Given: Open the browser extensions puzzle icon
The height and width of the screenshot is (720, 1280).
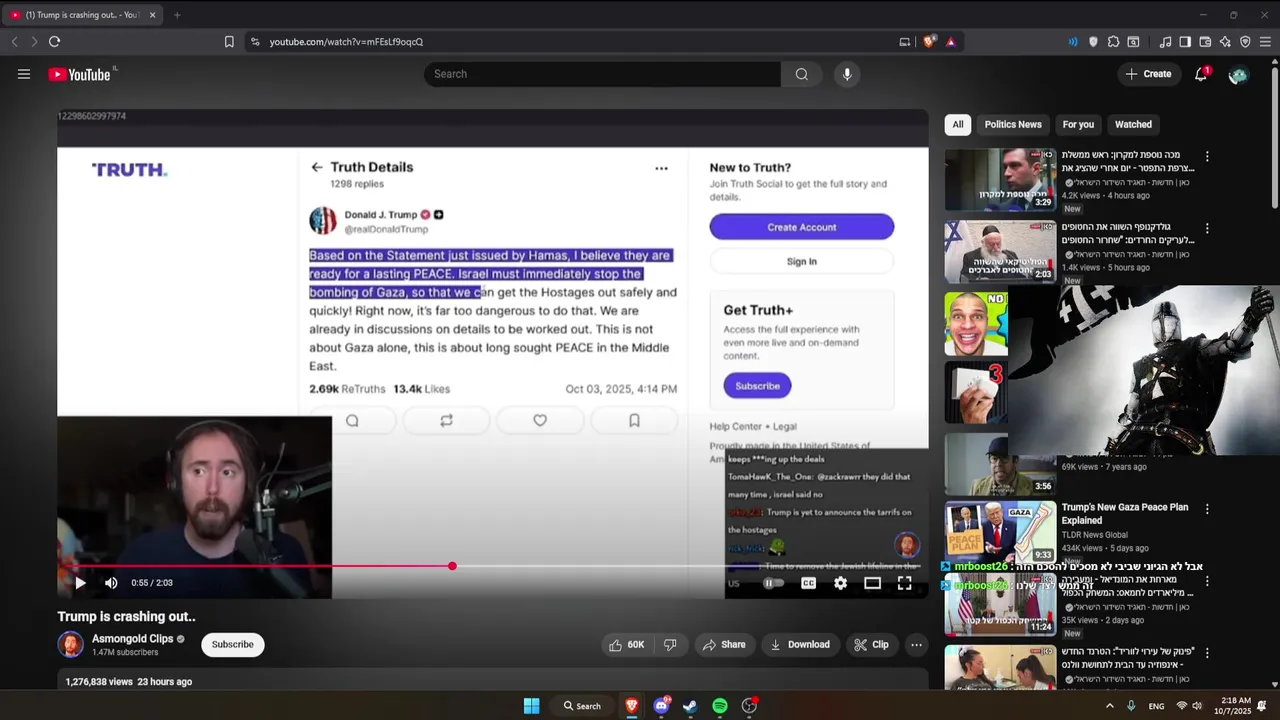Looking at the screenshot, I should tap(1113, 42).
